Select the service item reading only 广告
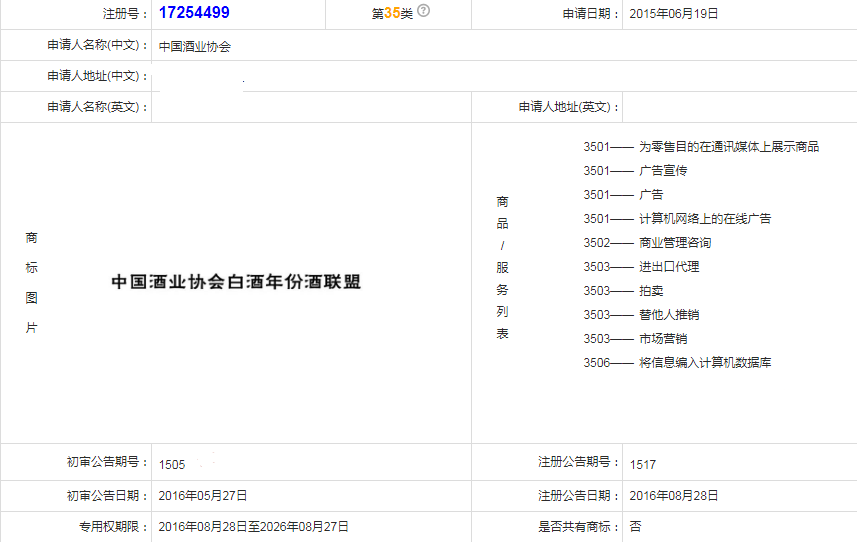The height and width of the screenshot is (542, 857). click(x=651, y=195)
